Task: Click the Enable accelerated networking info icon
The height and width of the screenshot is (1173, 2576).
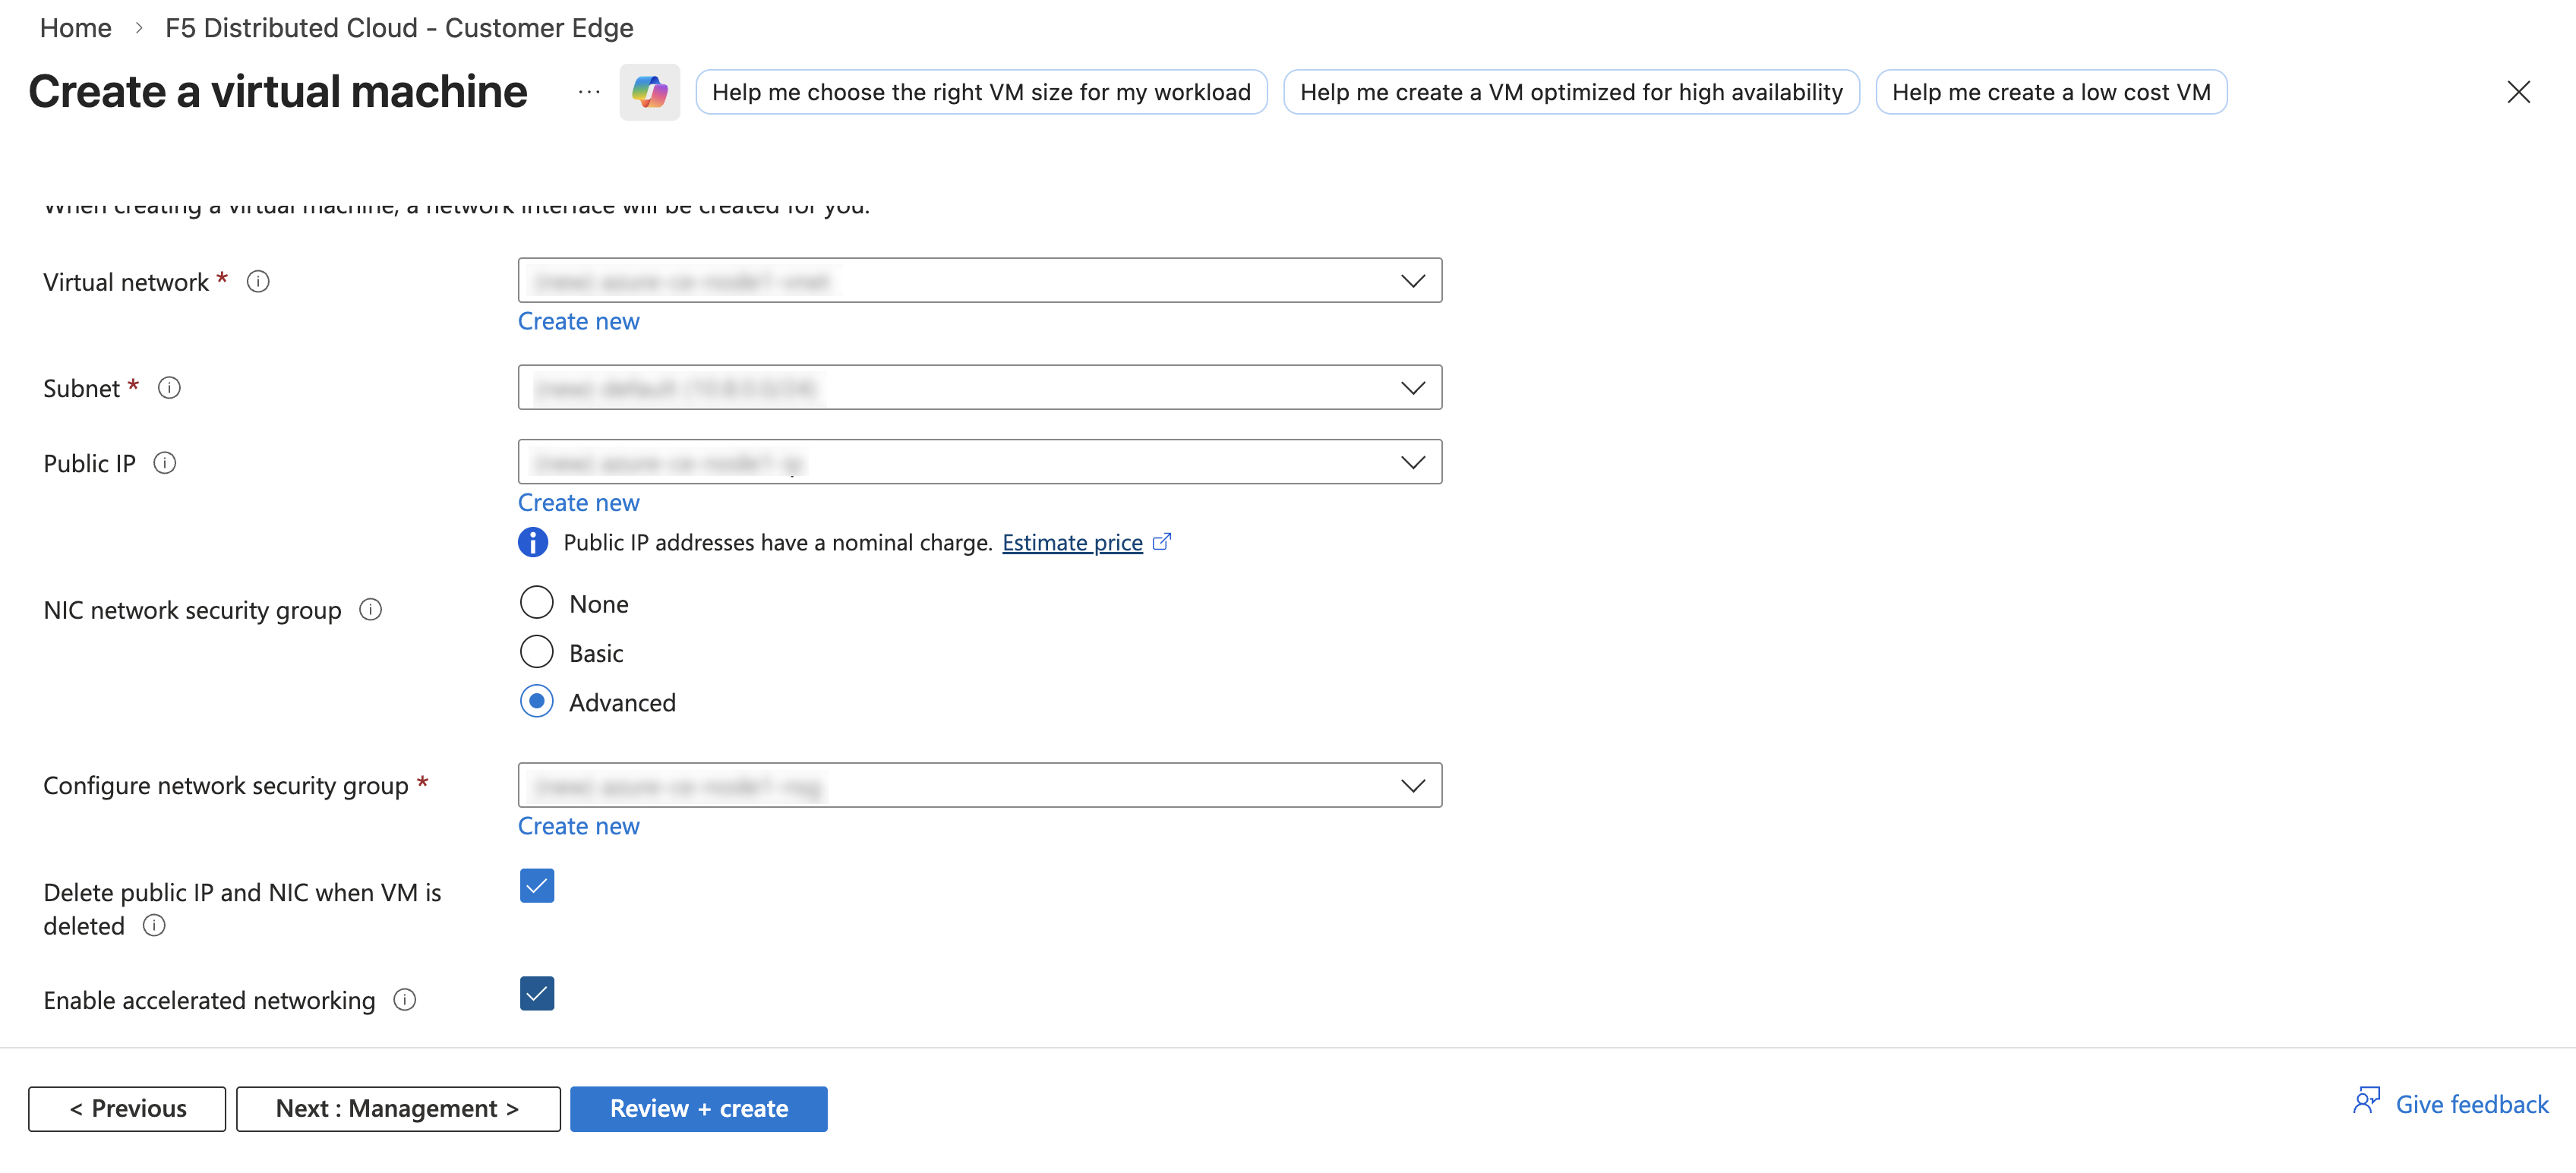Action: [x=405, y=999]
